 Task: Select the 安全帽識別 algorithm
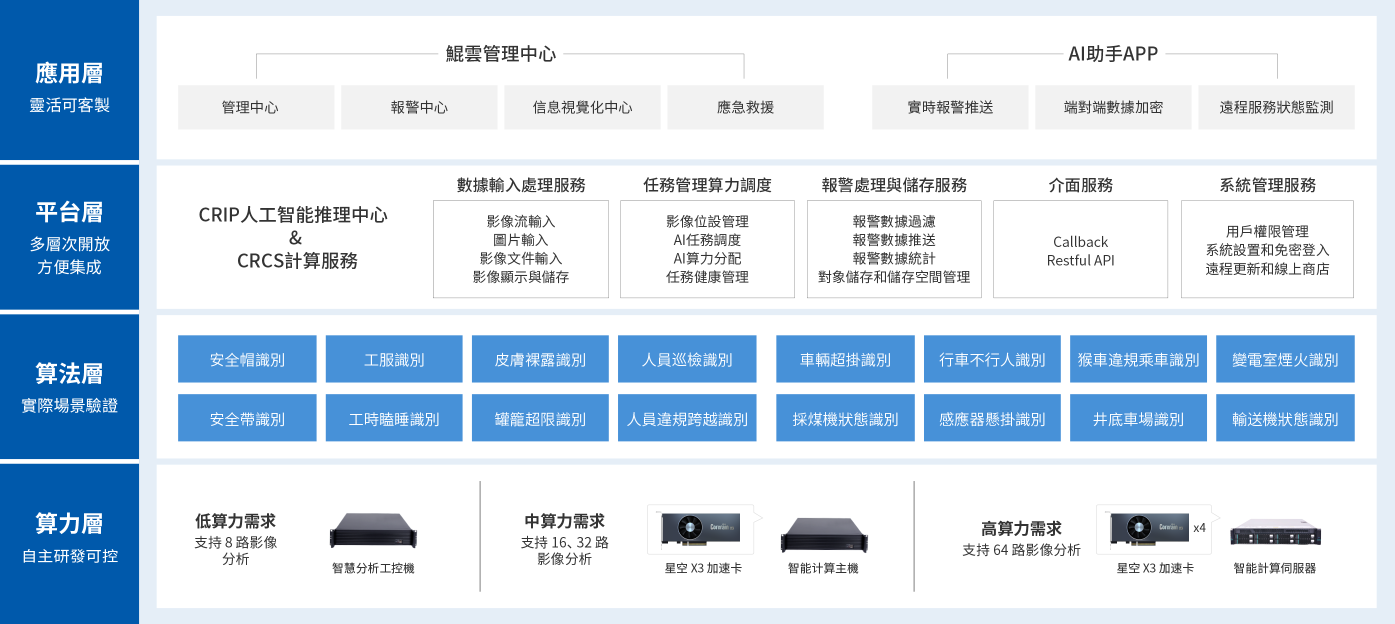click(x=247, y=359)
